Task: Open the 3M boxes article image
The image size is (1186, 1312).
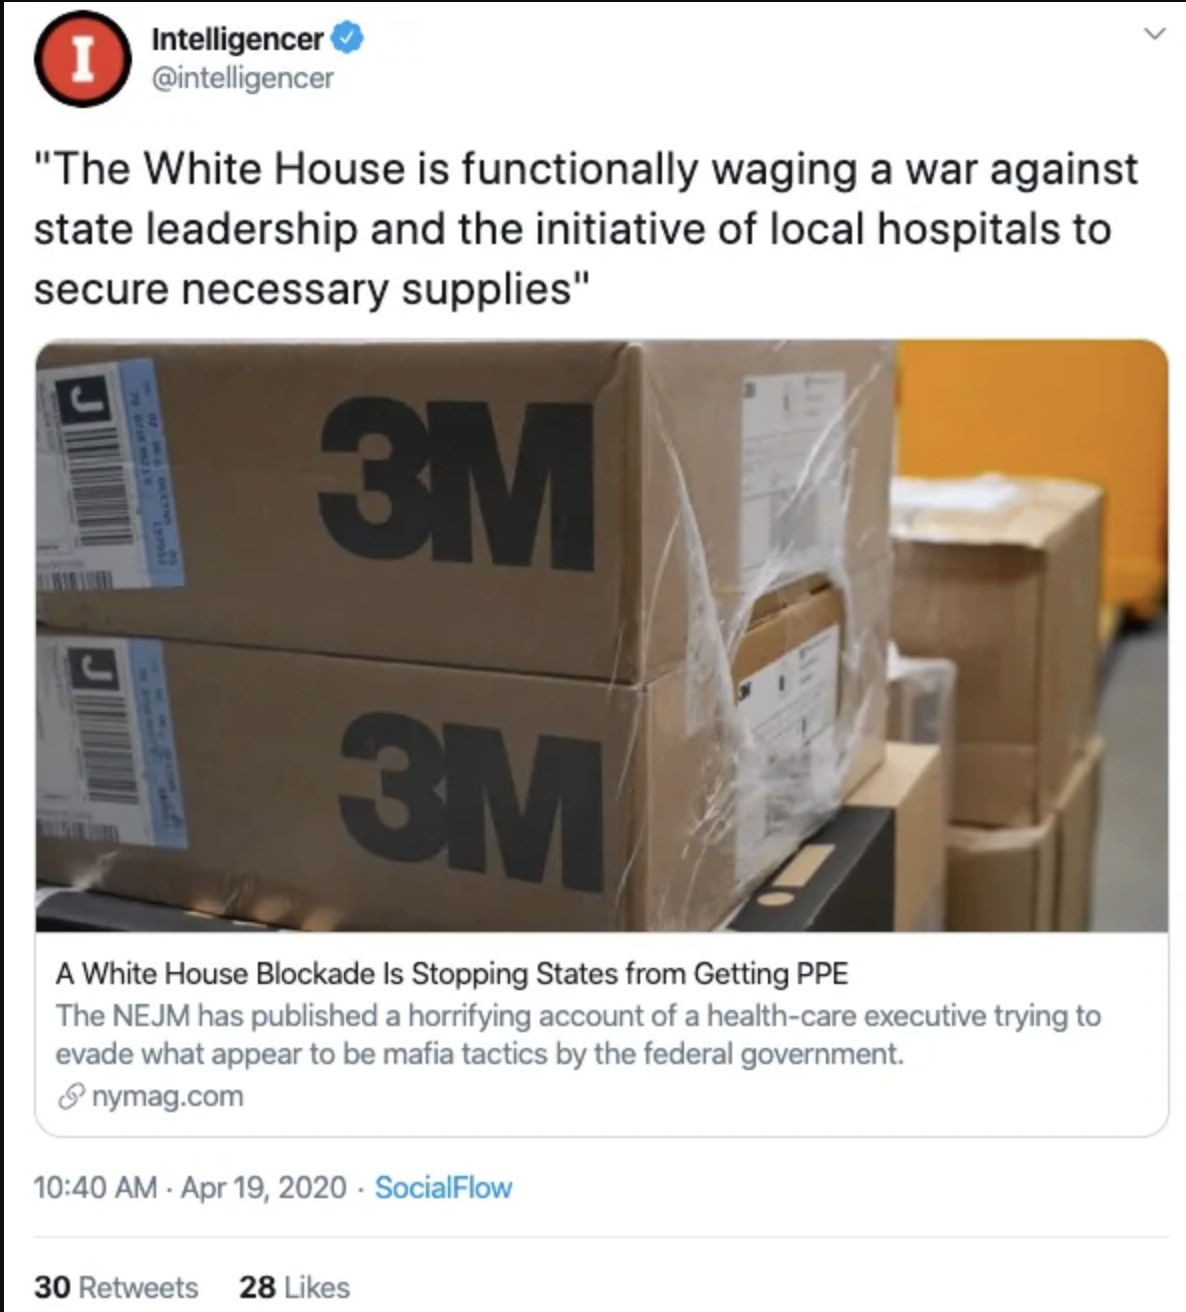Action: 602,636
